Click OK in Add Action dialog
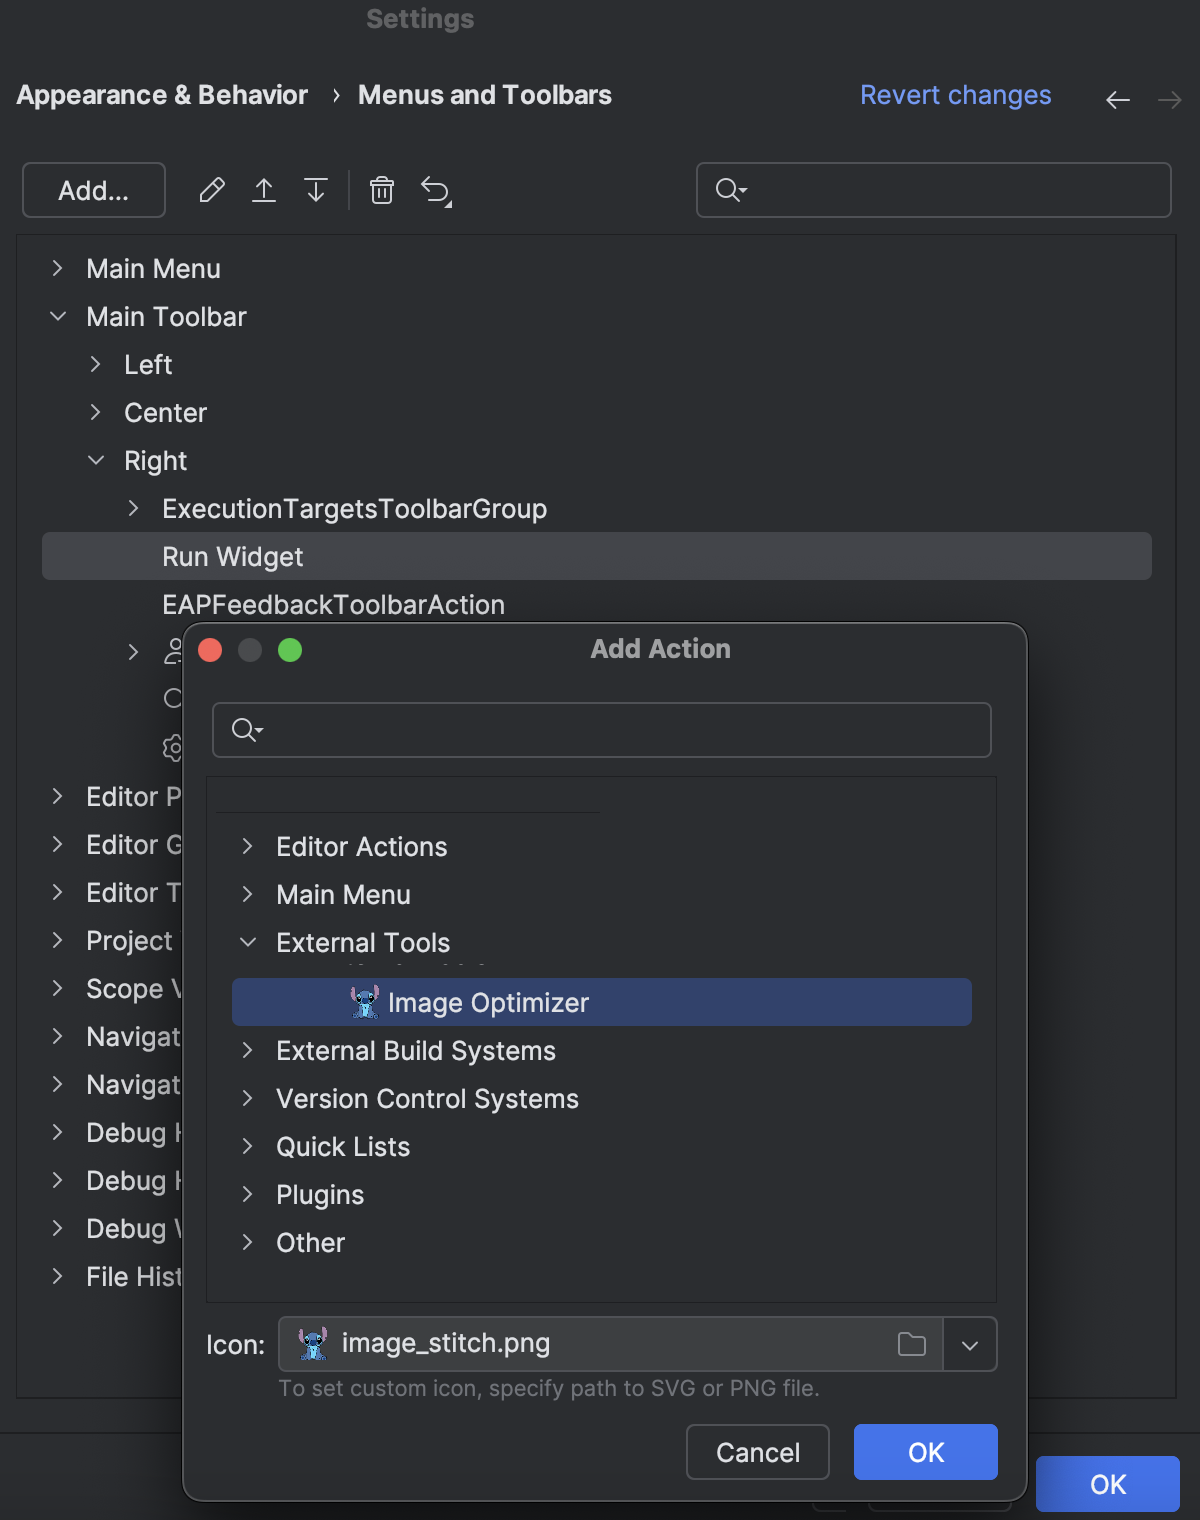This screenshot has width=1200, height=1520. point(926,1452)
